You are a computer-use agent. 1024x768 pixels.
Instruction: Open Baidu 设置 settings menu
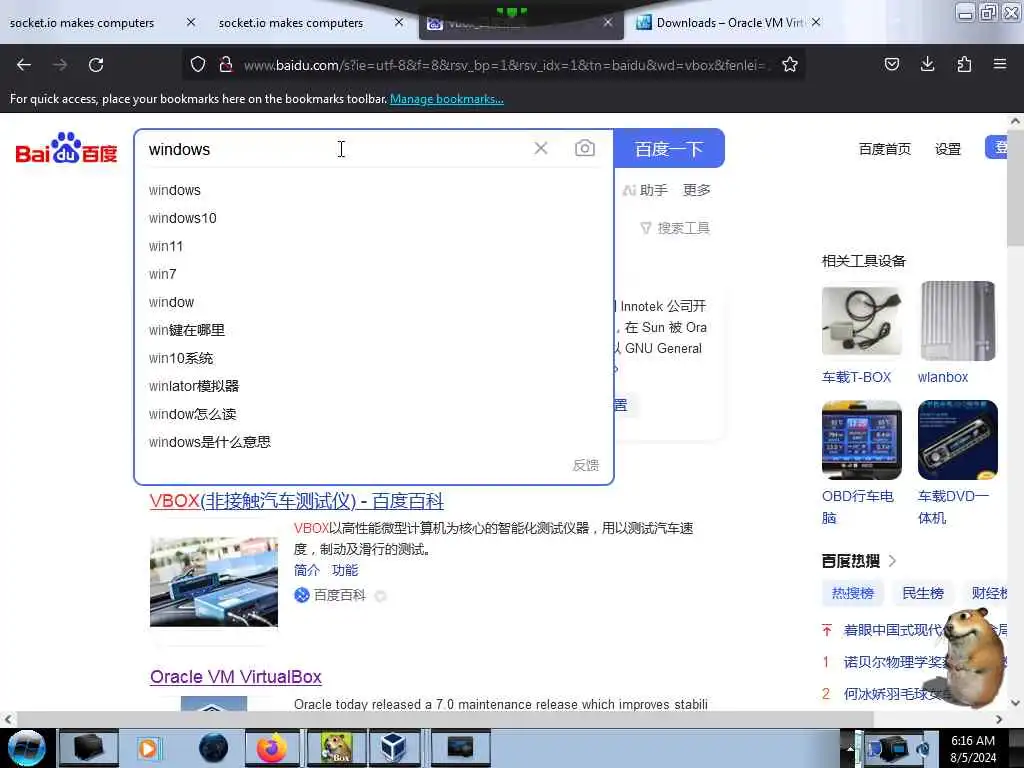[948, 149]
